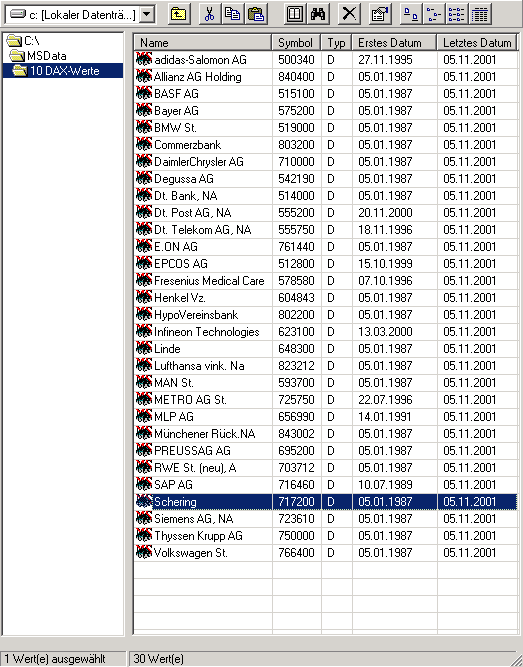Toggle the split-pane view icon
This screenshot has height=667, width=523.
(295, 14)
